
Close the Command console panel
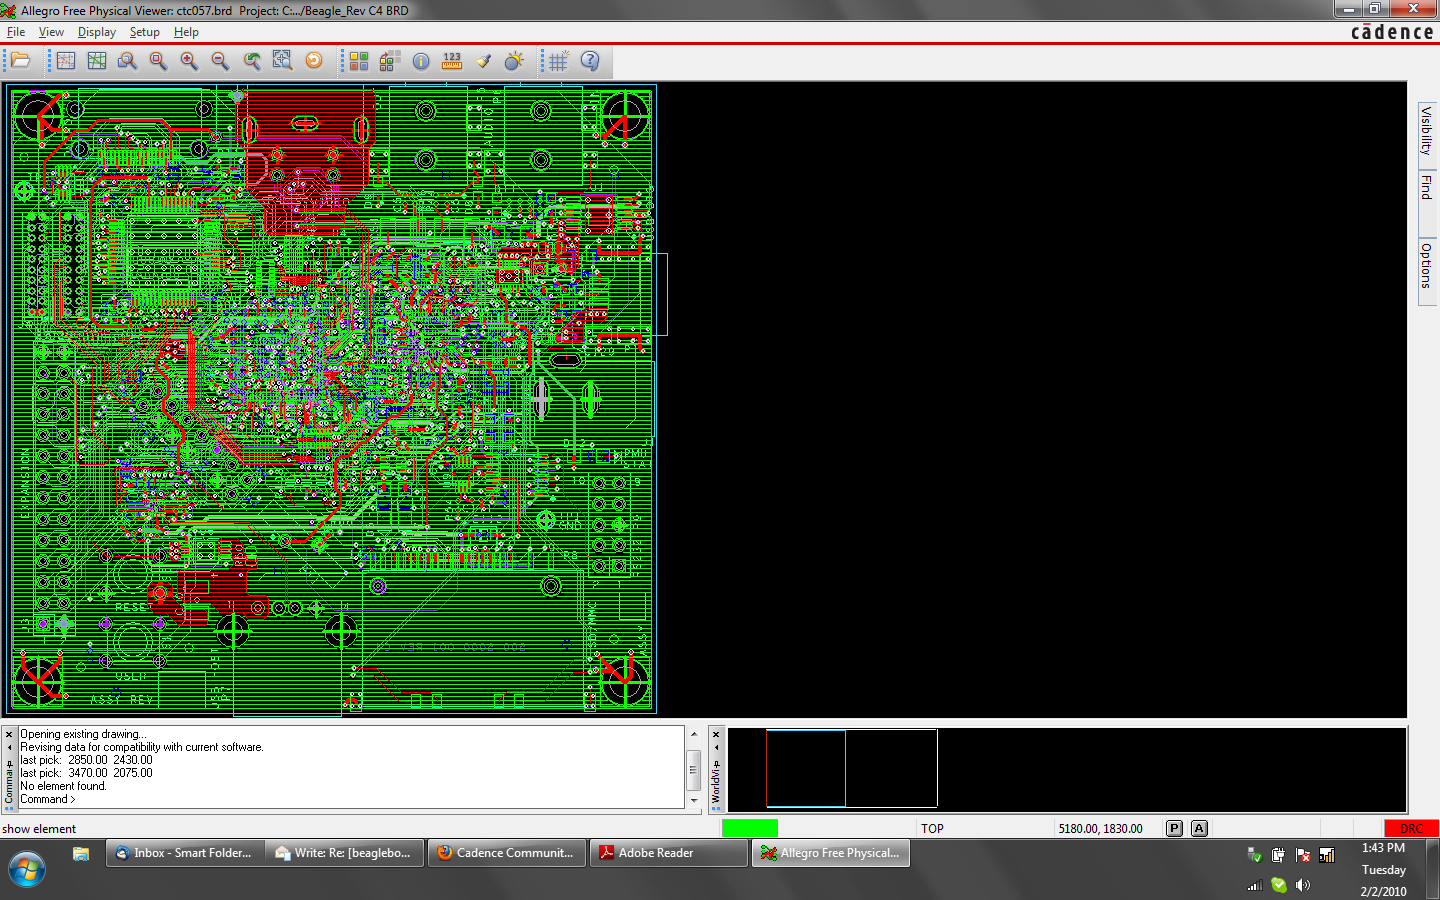click(x=10, y=734)
